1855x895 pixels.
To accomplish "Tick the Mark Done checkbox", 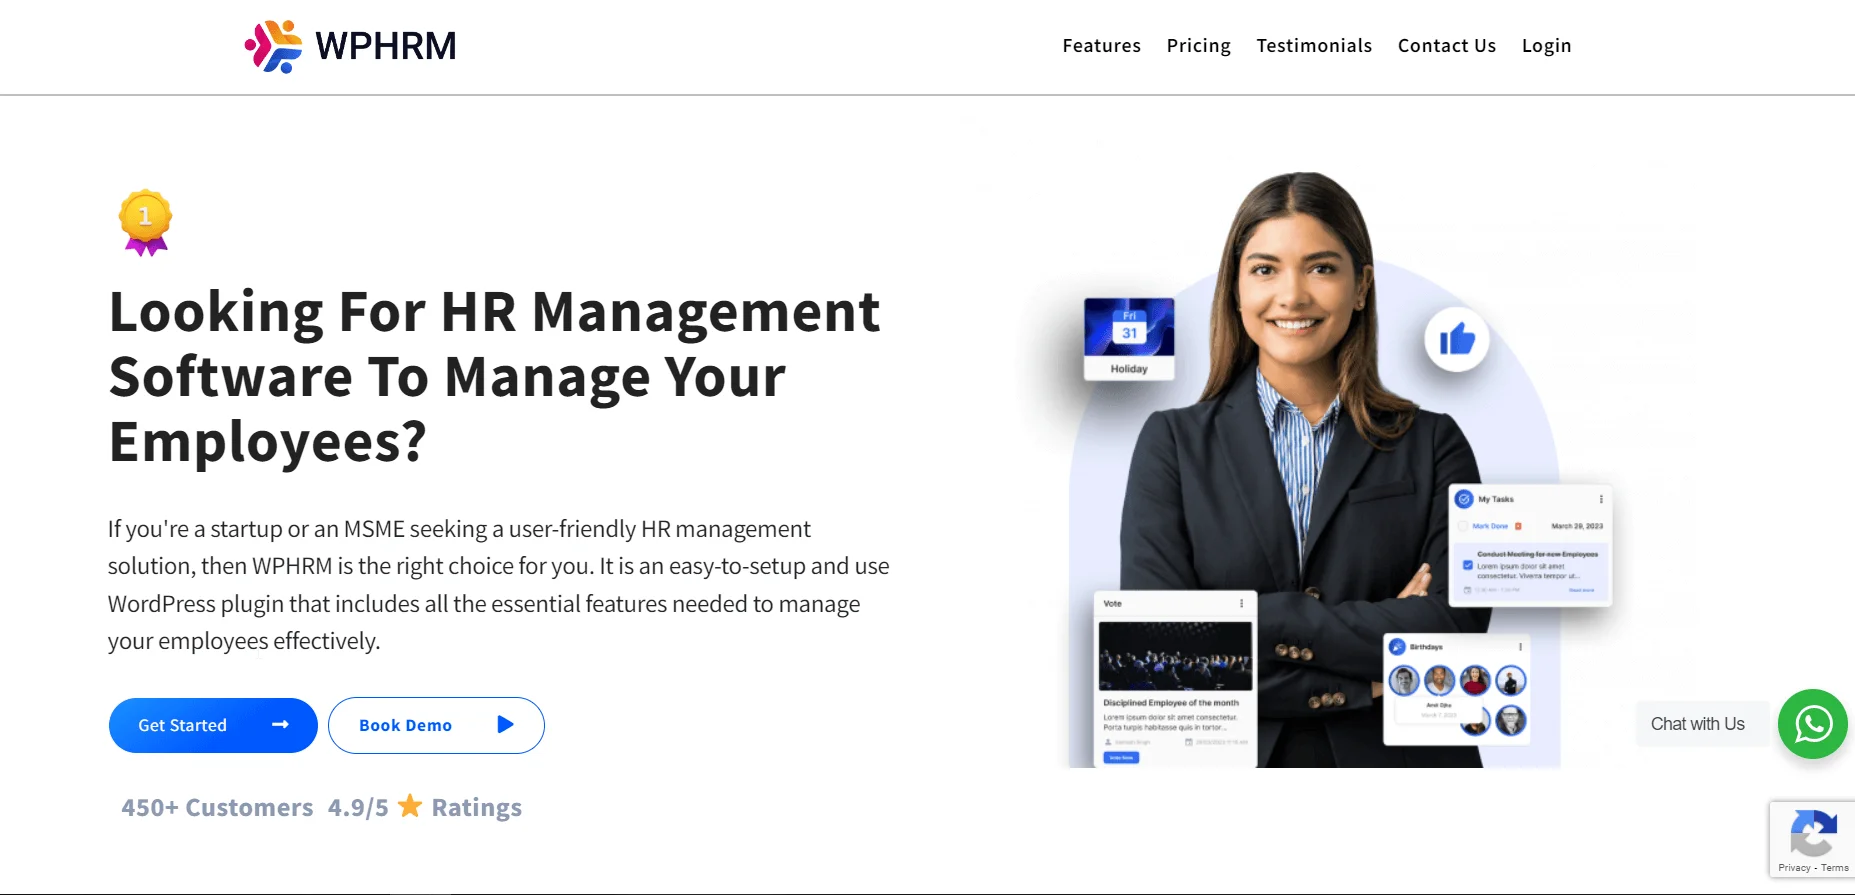I will point(1463,526).
